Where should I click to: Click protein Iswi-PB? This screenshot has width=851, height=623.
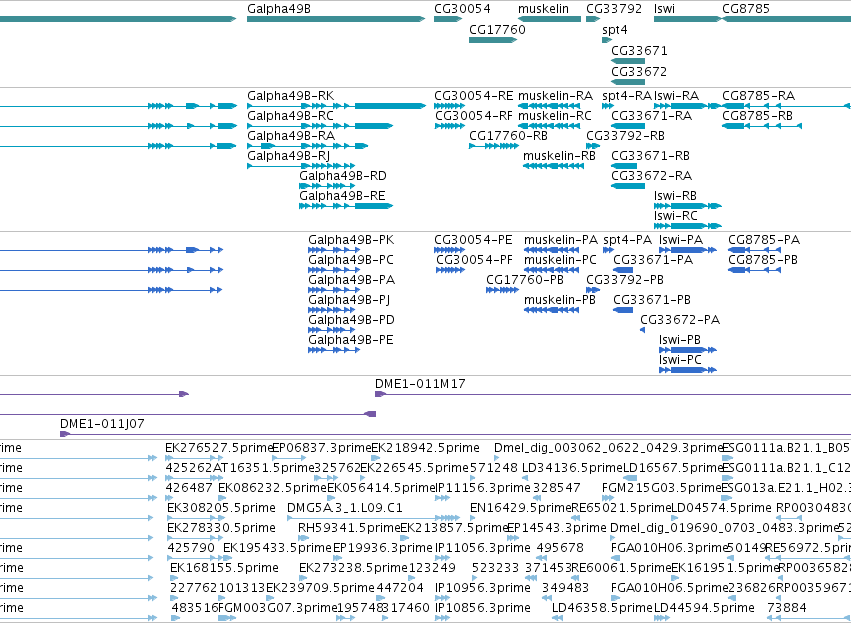[688, 350]
